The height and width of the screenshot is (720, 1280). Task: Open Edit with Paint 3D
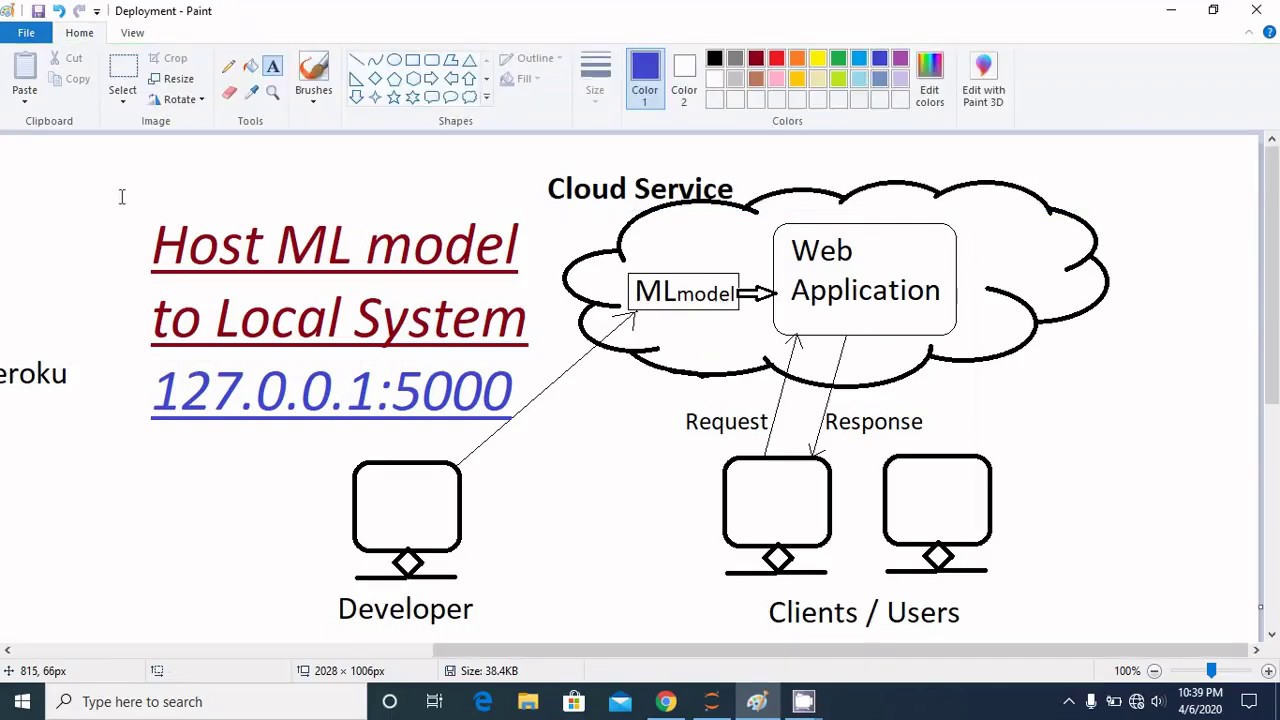click(983, 79)
